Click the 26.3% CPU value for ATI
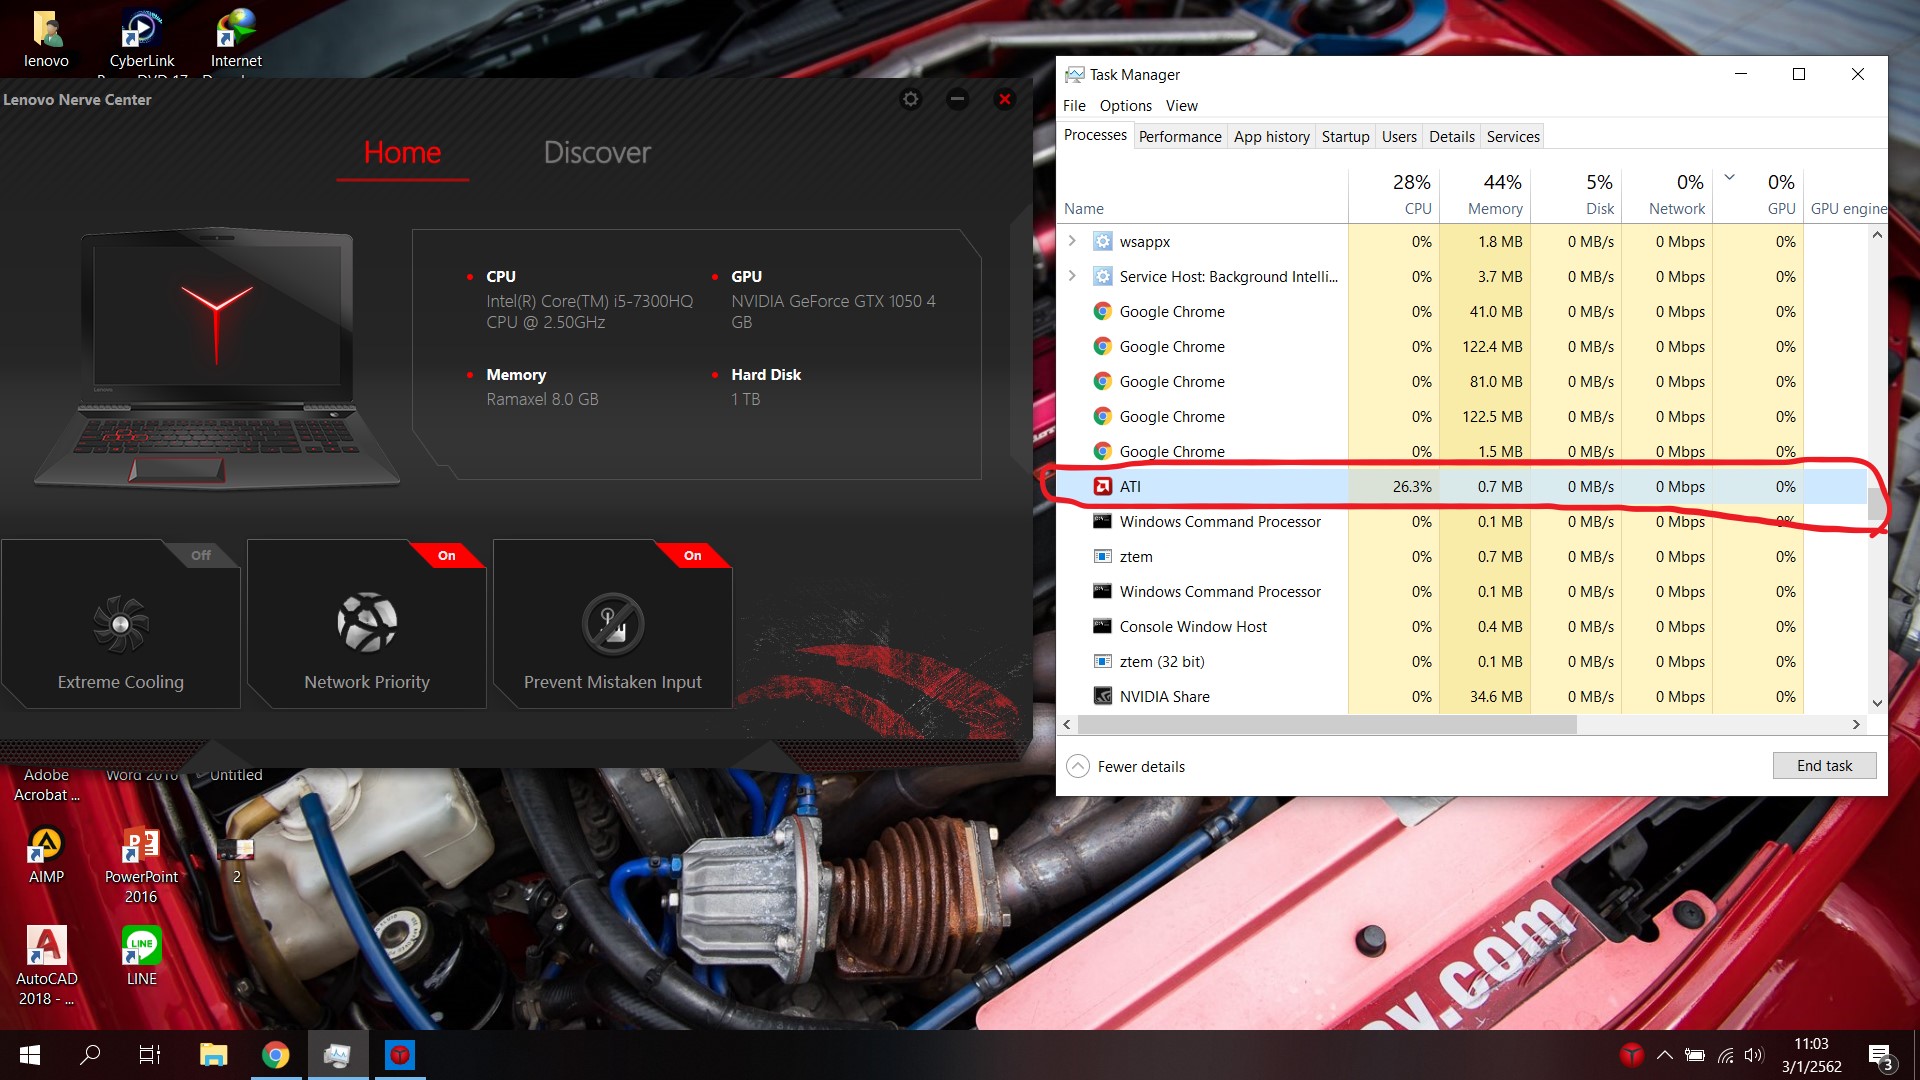Image resolution: width=1920 pixels, height=1080 pixels. point(1412,486)
